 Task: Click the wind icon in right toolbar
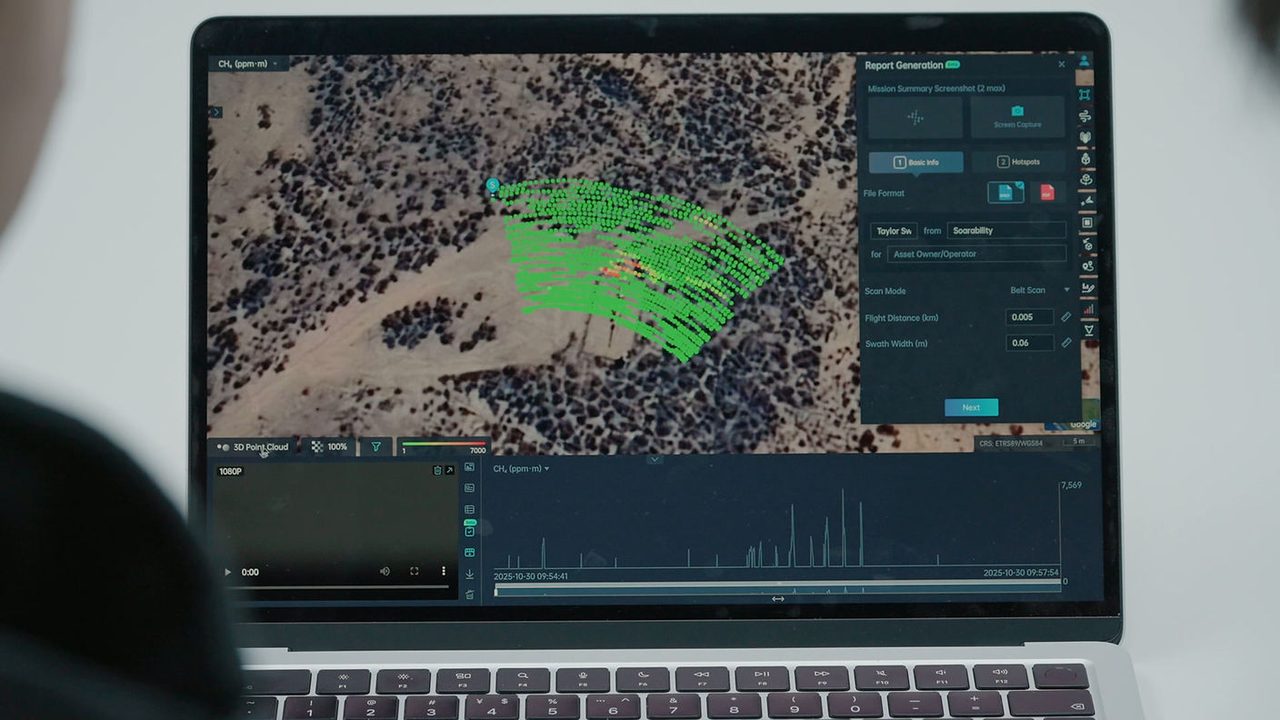pos(1085,116)
